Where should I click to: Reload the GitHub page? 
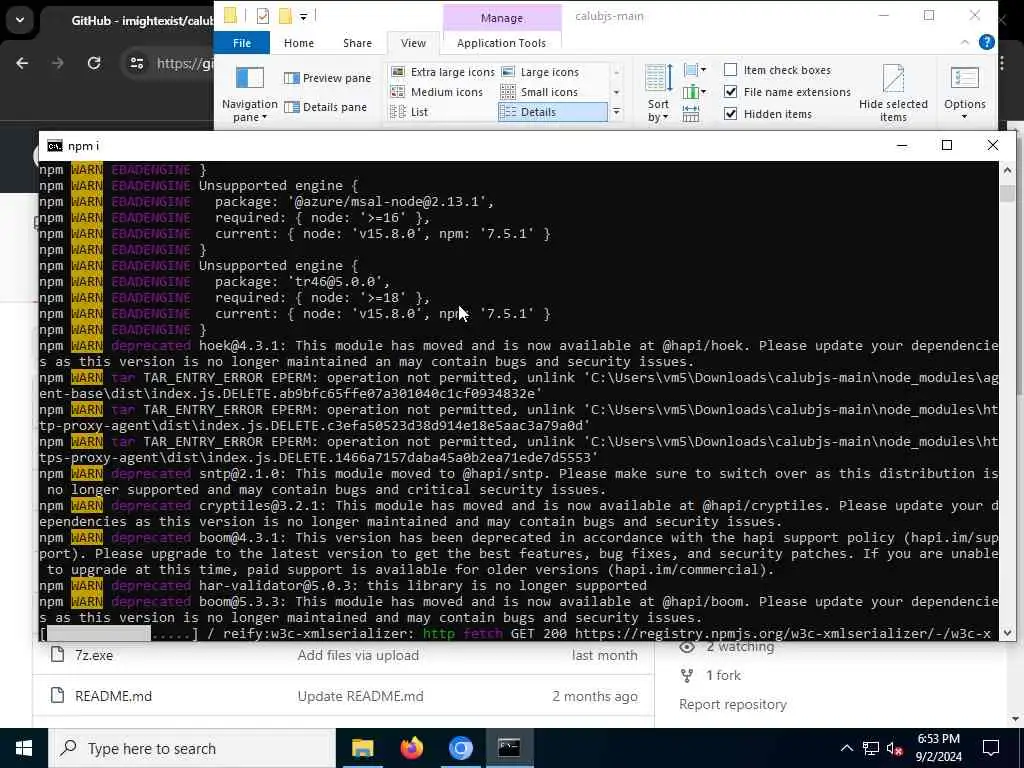94,63
